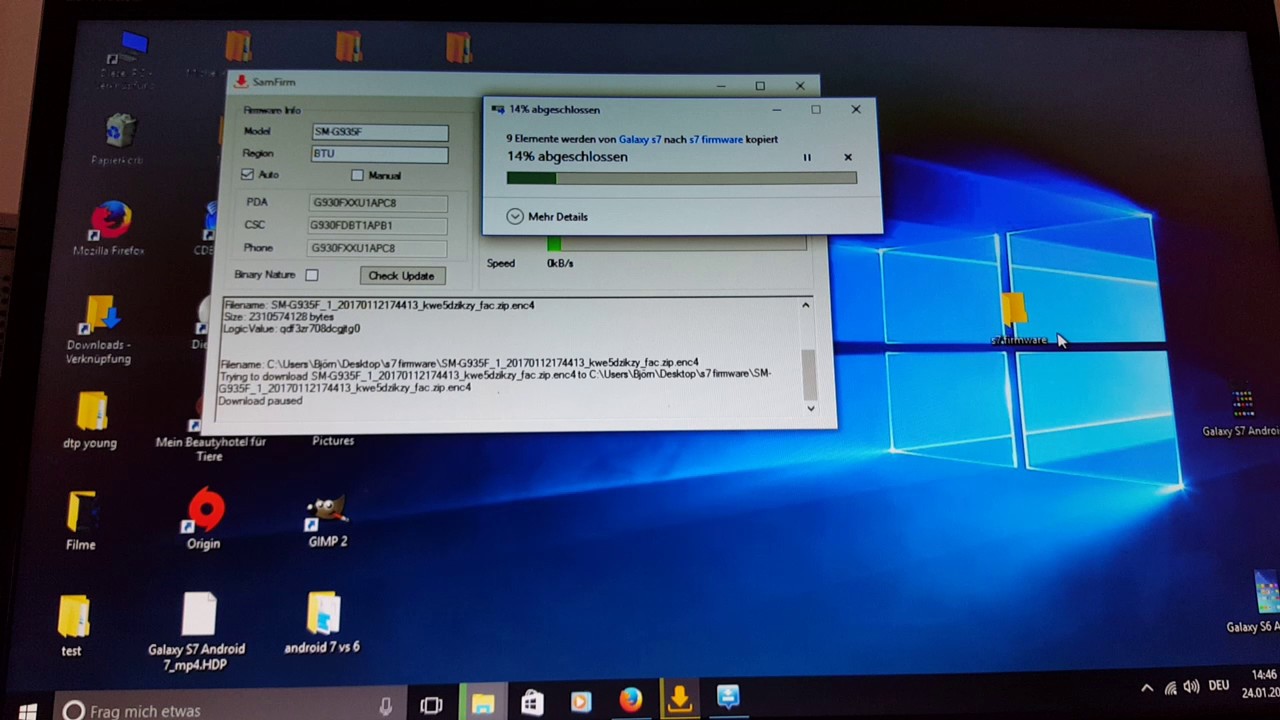Viewport: 1280px width, 720px height.
Task: Click the Cortana microphone icon
Action: click(x=386, y=708)
